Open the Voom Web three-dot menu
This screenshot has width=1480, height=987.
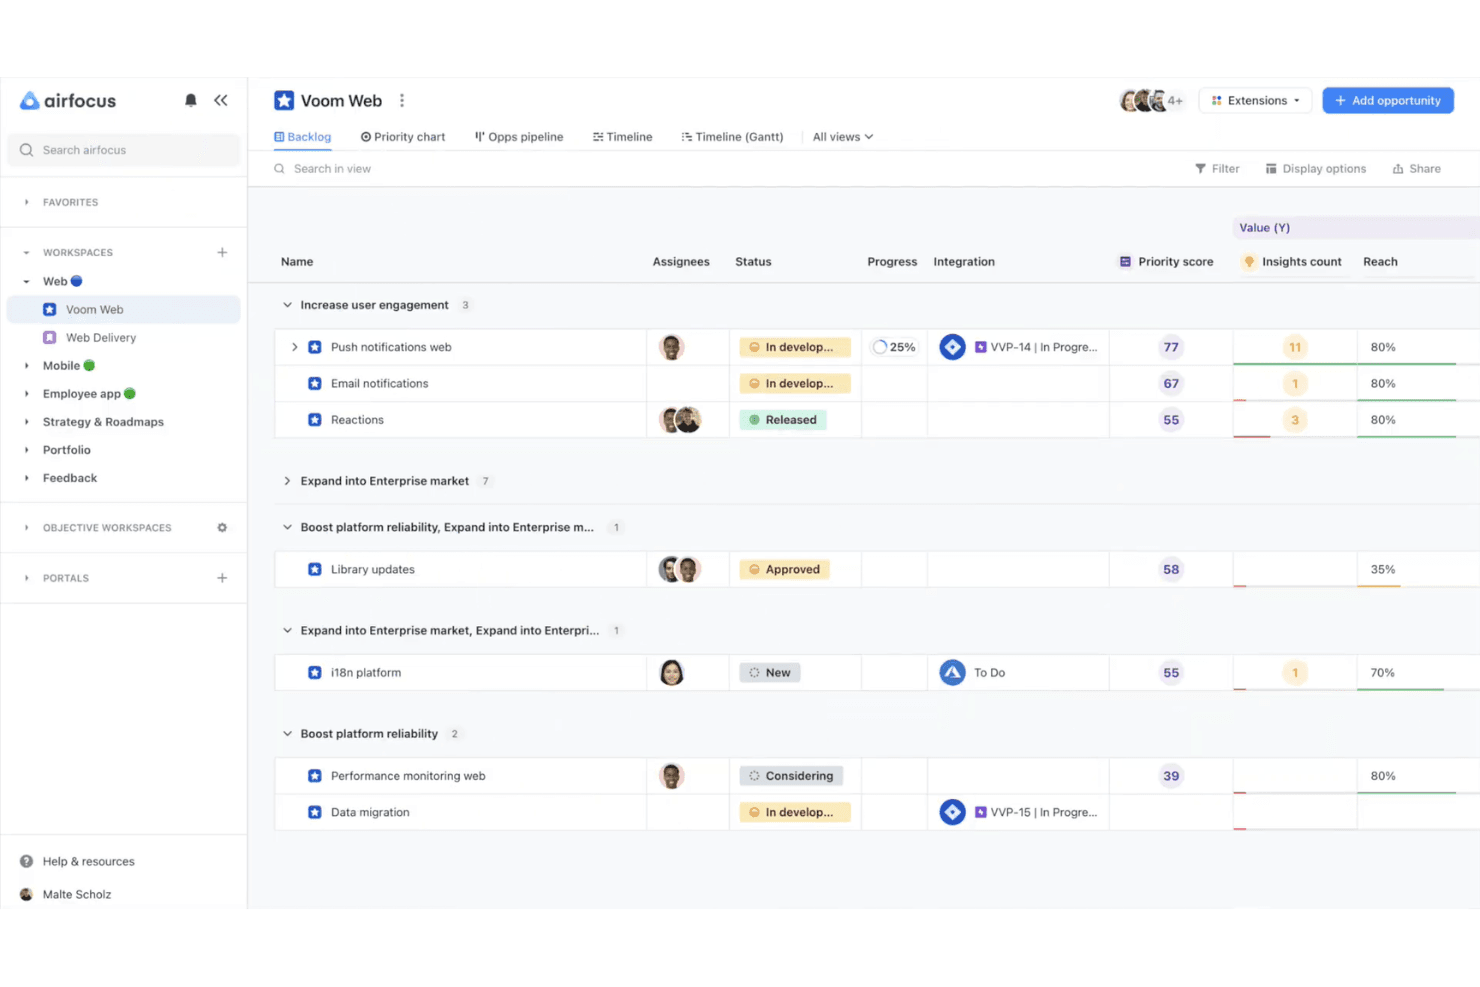click(402, 100)
